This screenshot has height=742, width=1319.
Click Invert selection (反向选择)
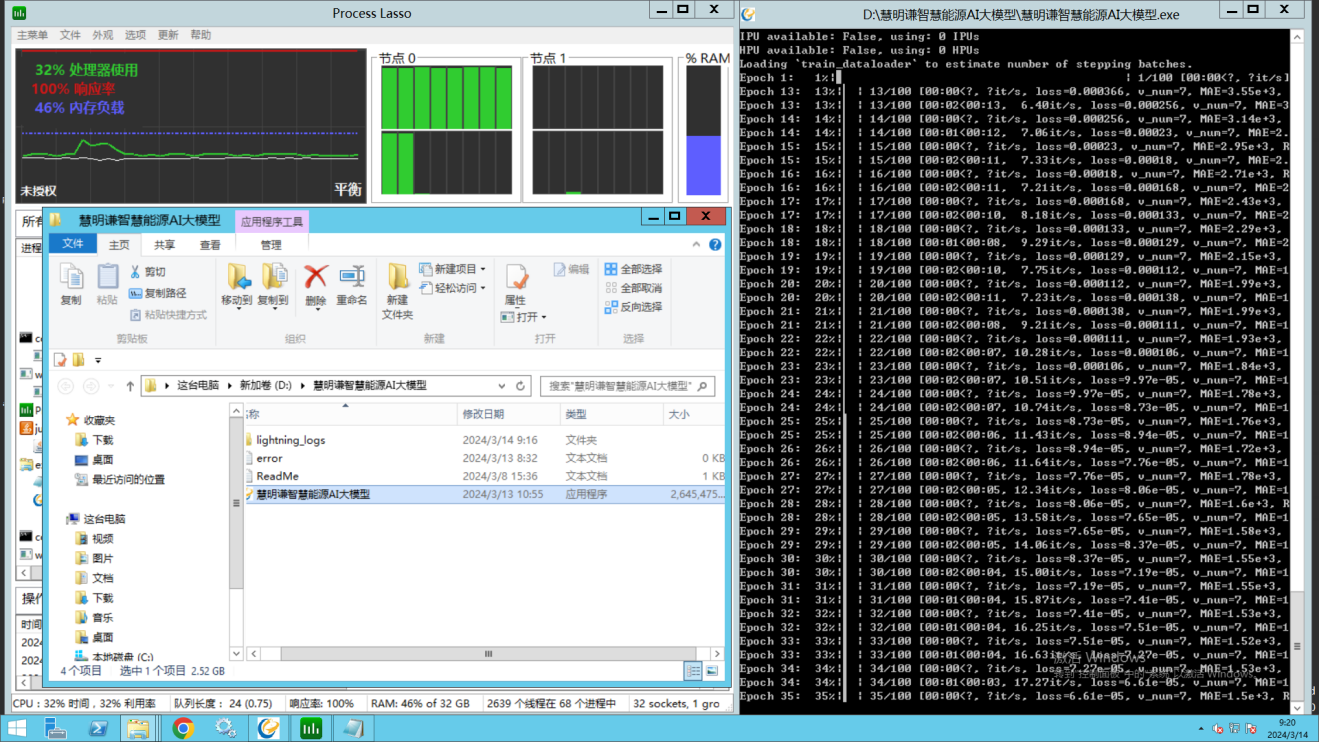coord(634,307)
